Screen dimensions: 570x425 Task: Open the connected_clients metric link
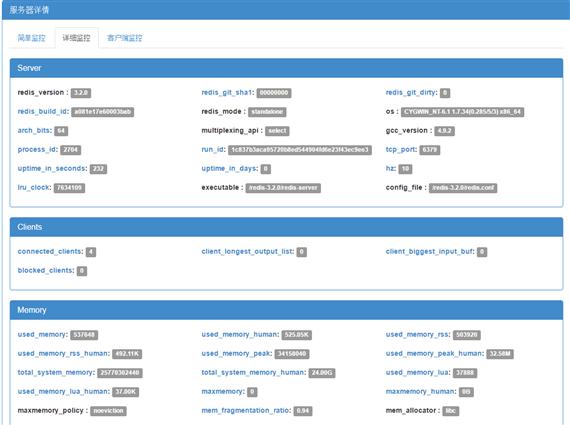[51, 252]
